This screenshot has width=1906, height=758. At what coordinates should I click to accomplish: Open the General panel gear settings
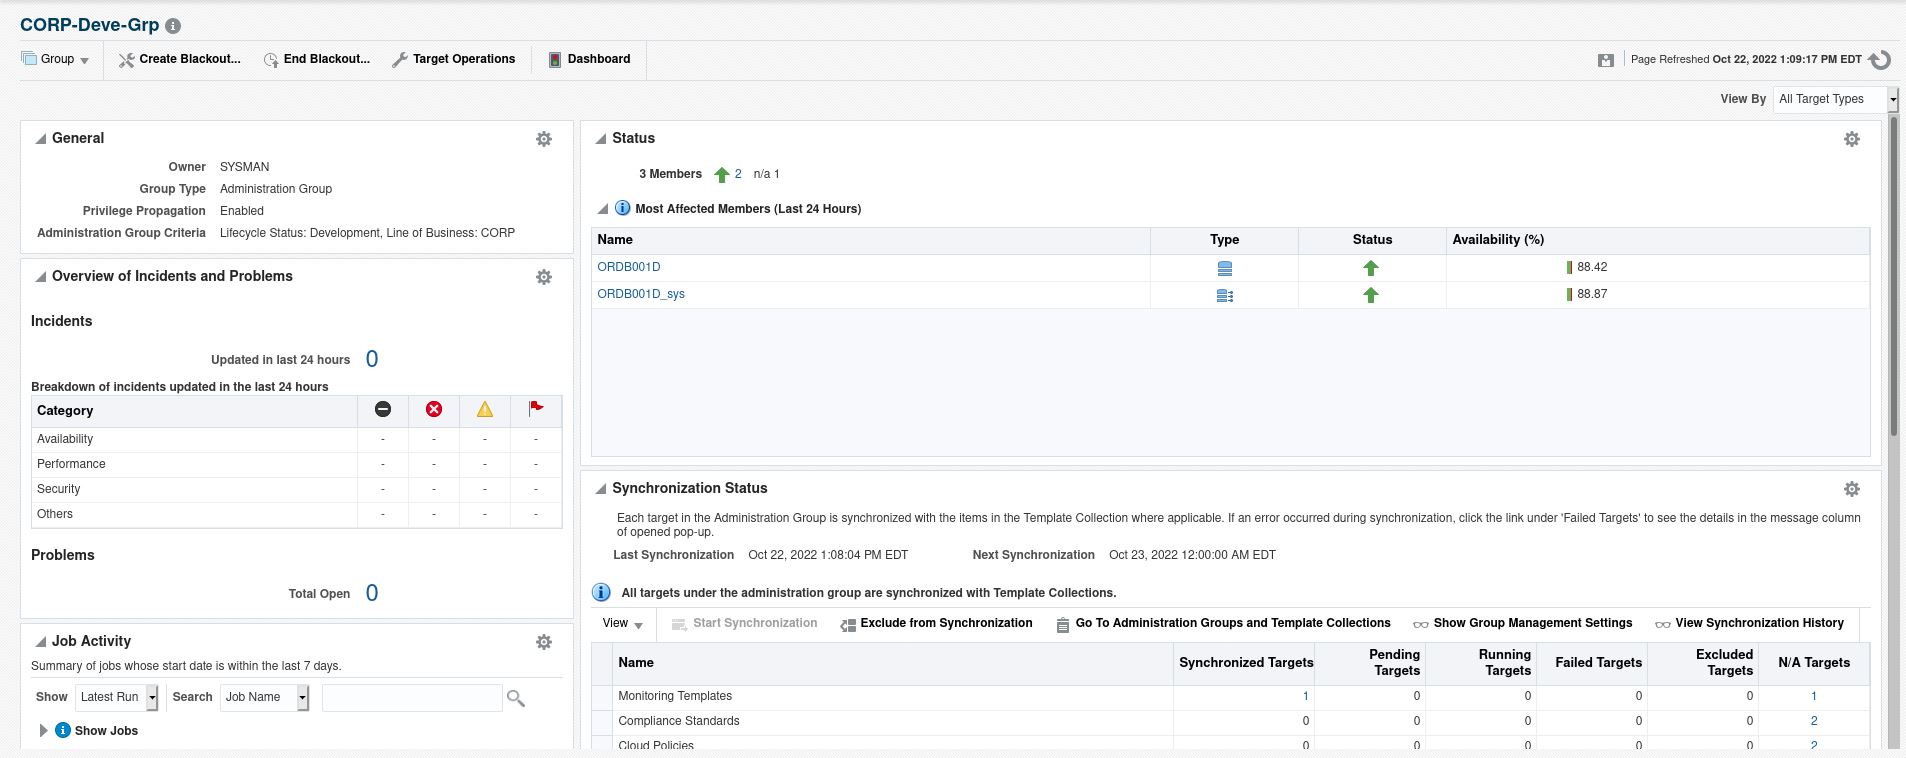[544, 139]
